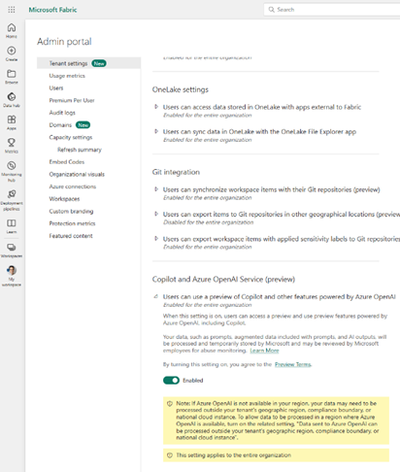The height and width of the screenshot is (472, 400).
Task: Click the search magnifier icon
Action: [271, 9]
